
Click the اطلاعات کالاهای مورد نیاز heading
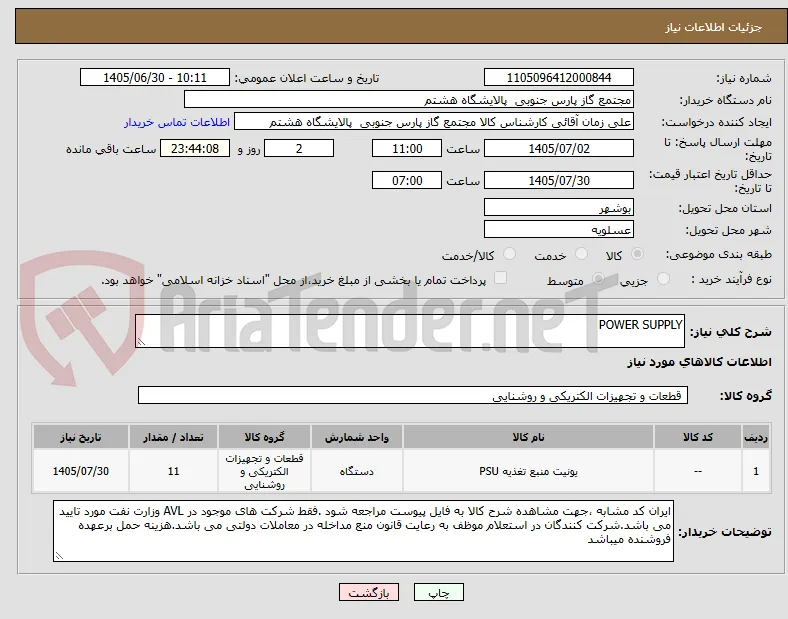point(699,362)
